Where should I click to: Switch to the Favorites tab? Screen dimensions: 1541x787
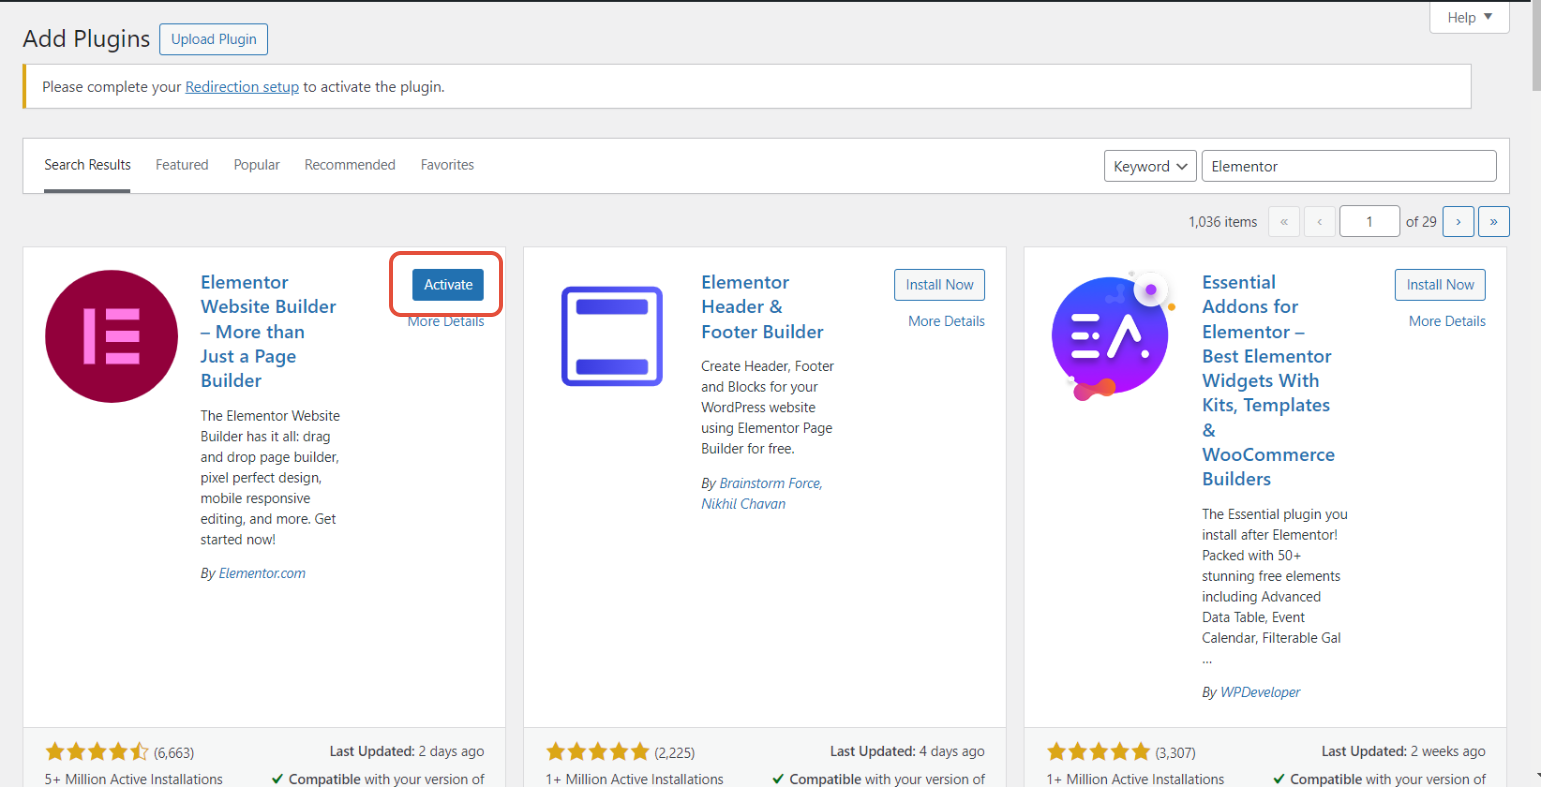coord(447,165)
